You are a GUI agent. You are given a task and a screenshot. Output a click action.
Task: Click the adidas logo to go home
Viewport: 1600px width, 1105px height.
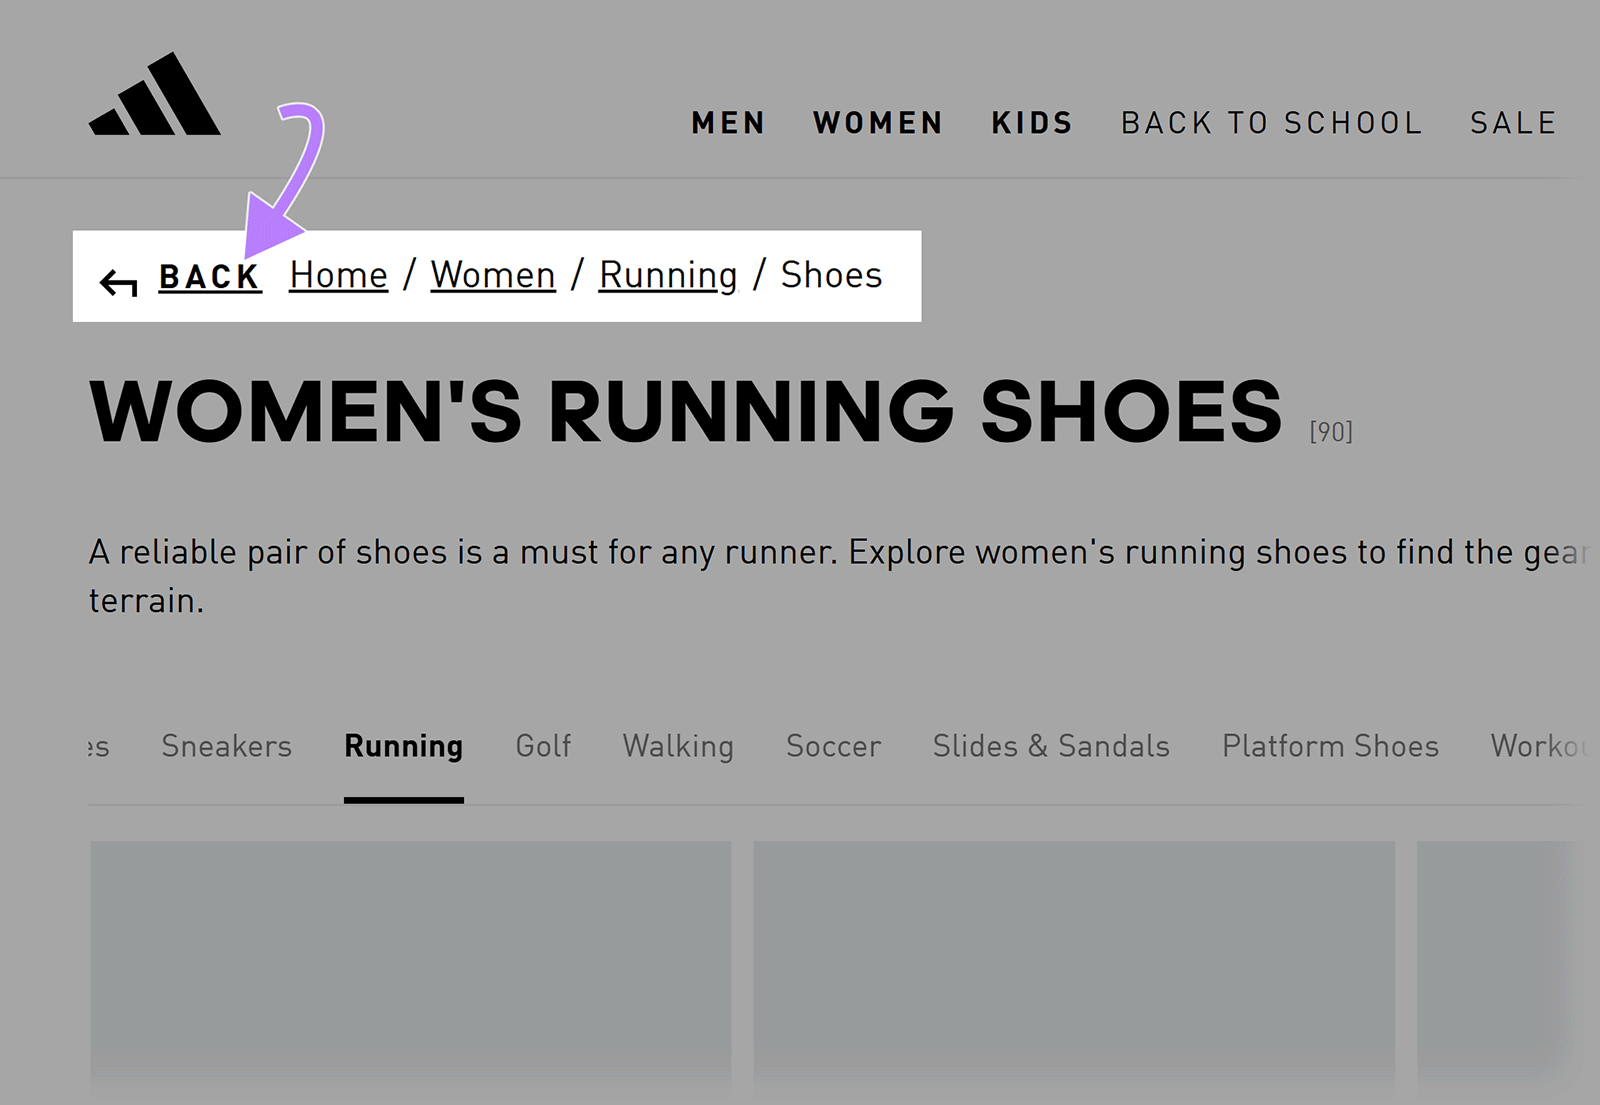click(157, 95)
